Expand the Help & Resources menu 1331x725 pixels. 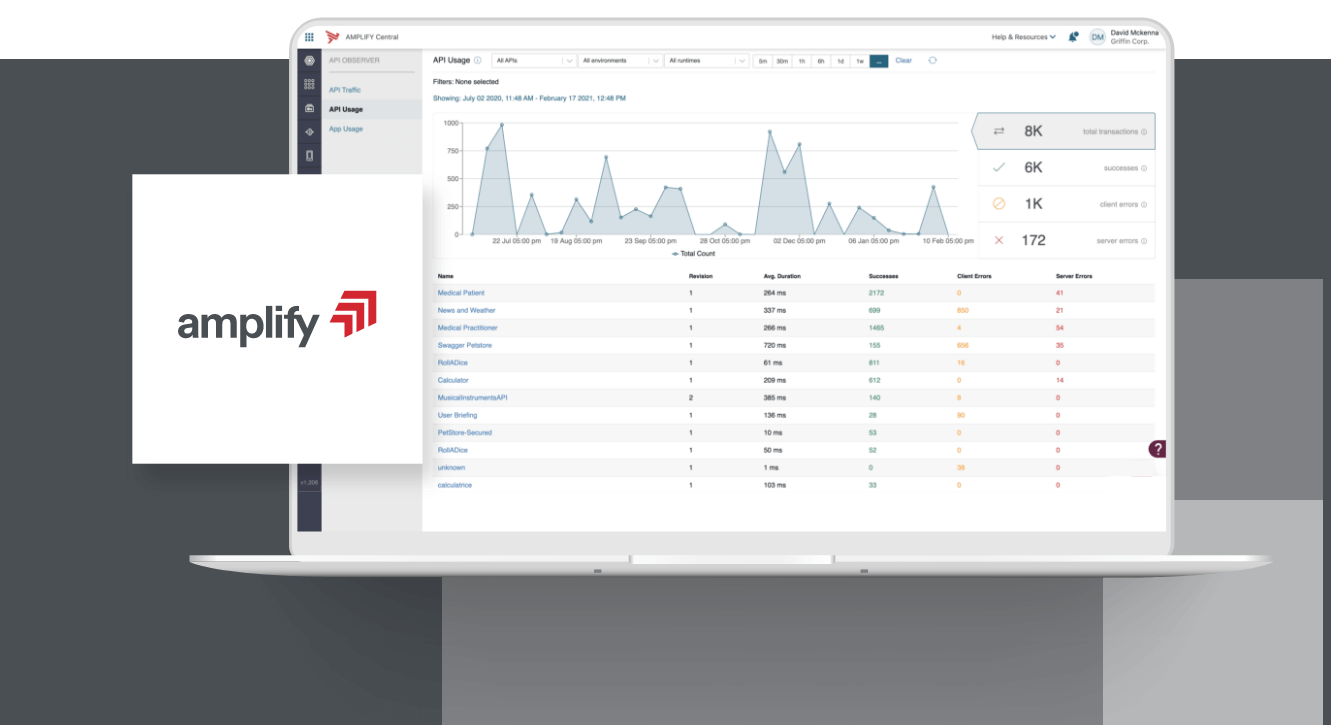click(1023, 37)
